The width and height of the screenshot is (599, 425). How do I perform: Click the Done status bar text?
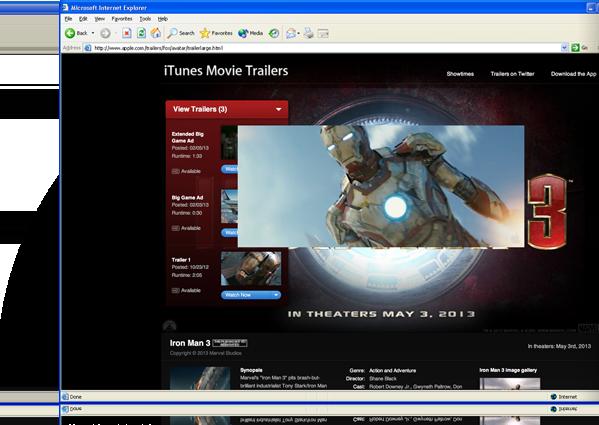tap(76, 397)
